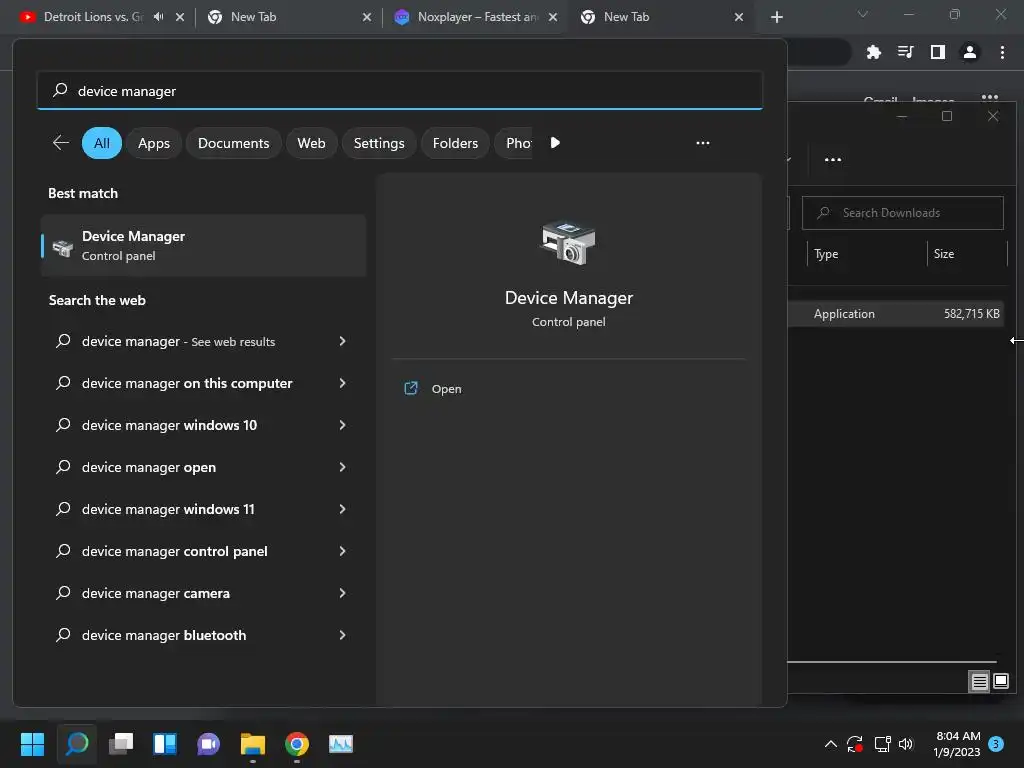Switch to the Detroit Lions YouTube tab

coord(93,17)
